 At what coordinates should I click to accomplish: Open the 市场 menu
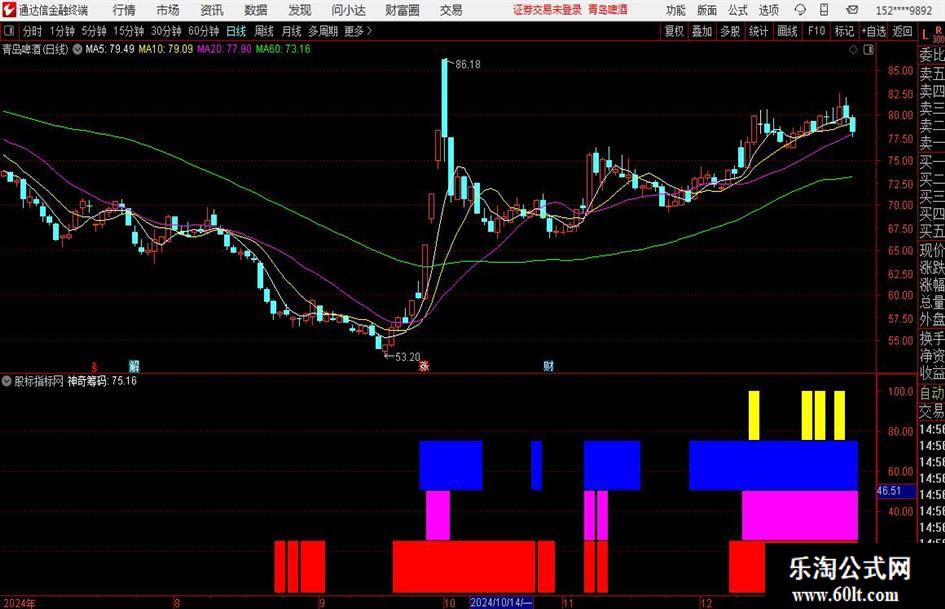click(168, 10)
